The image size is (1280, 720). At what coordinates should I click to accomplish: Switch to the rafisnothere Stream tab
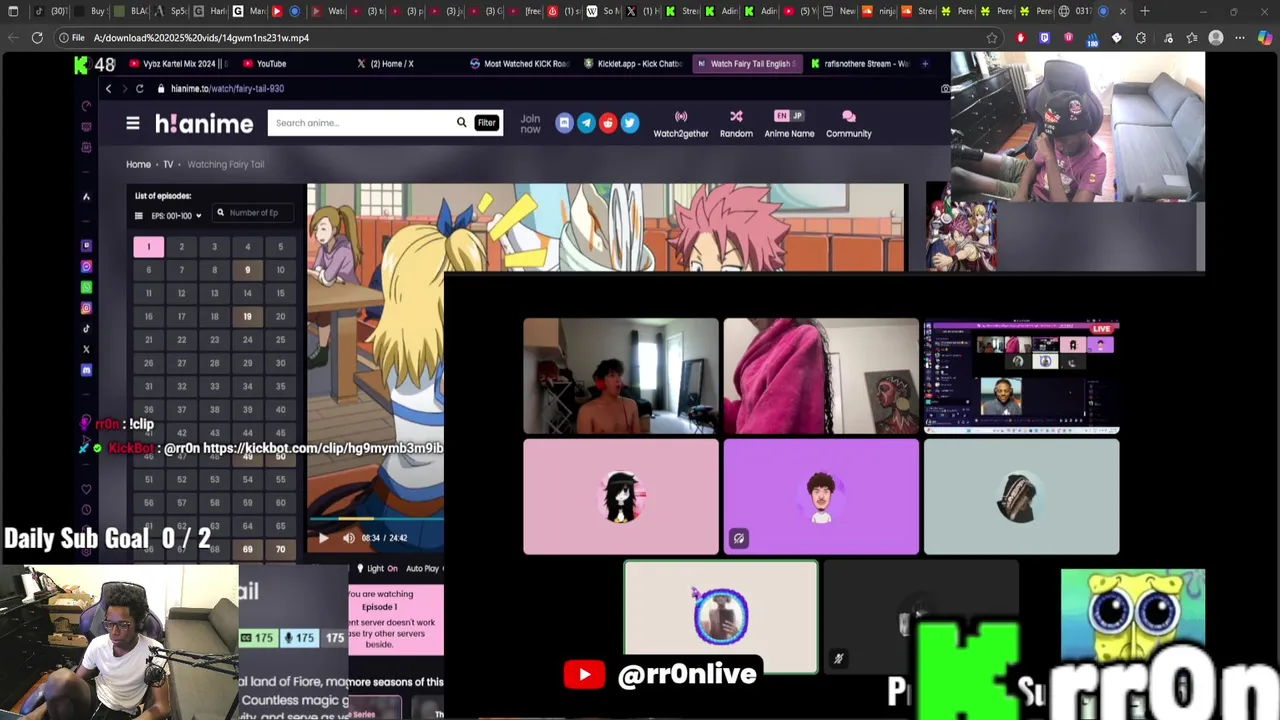pos(860,63)
